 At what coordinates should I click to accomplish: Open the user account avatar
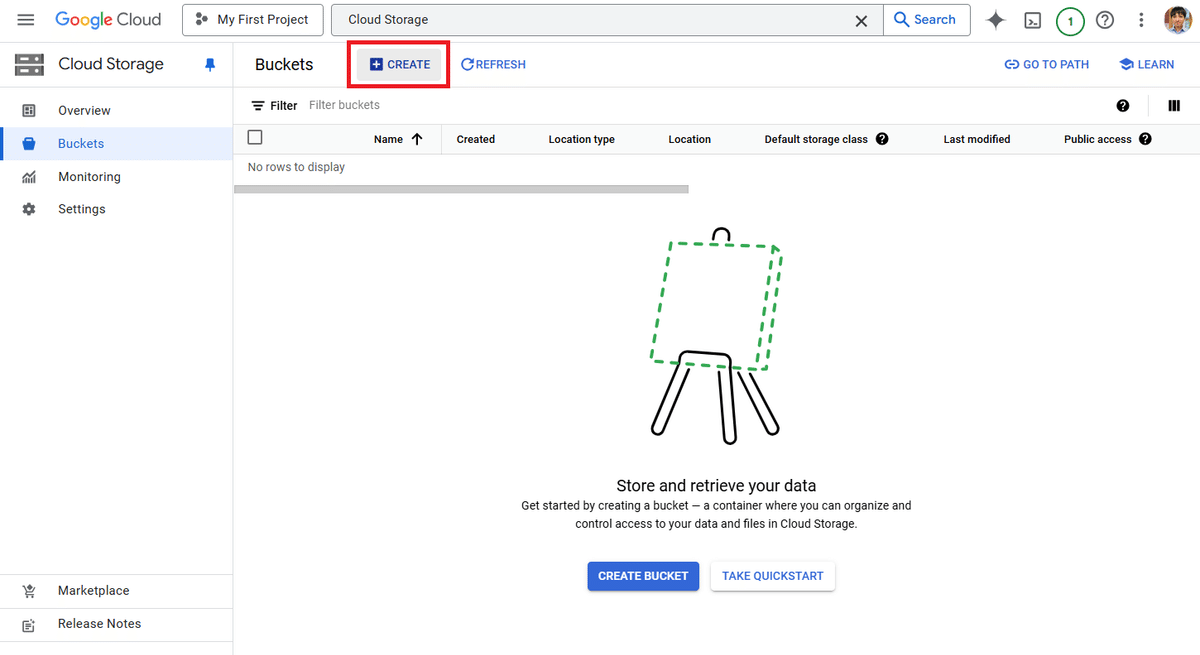pos(1178,20)
